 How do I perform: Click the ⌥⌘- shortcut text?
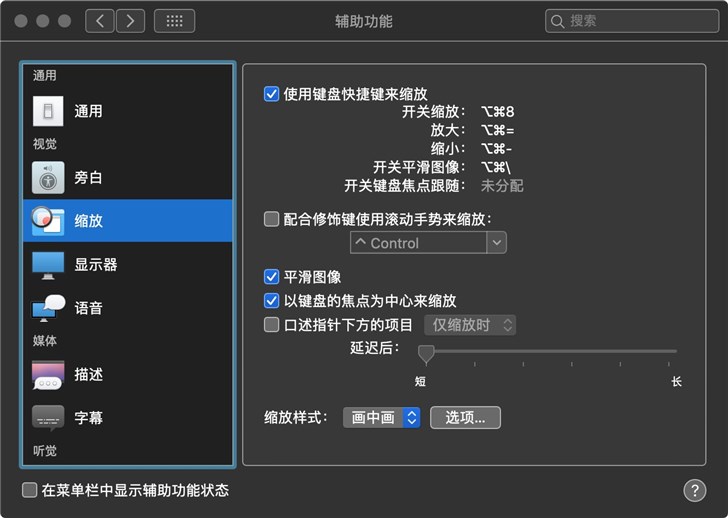(x=496, y=149)
